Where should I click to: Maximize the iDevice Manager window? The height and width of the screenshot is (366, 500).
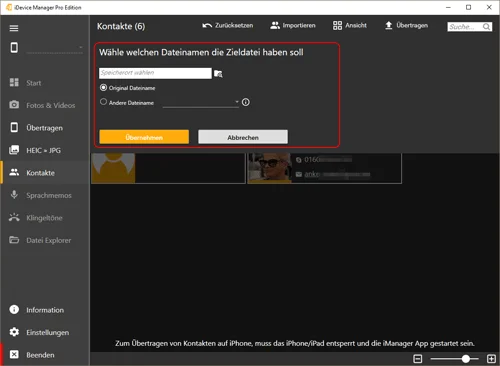pyautogui.click(x=468, y=7)
